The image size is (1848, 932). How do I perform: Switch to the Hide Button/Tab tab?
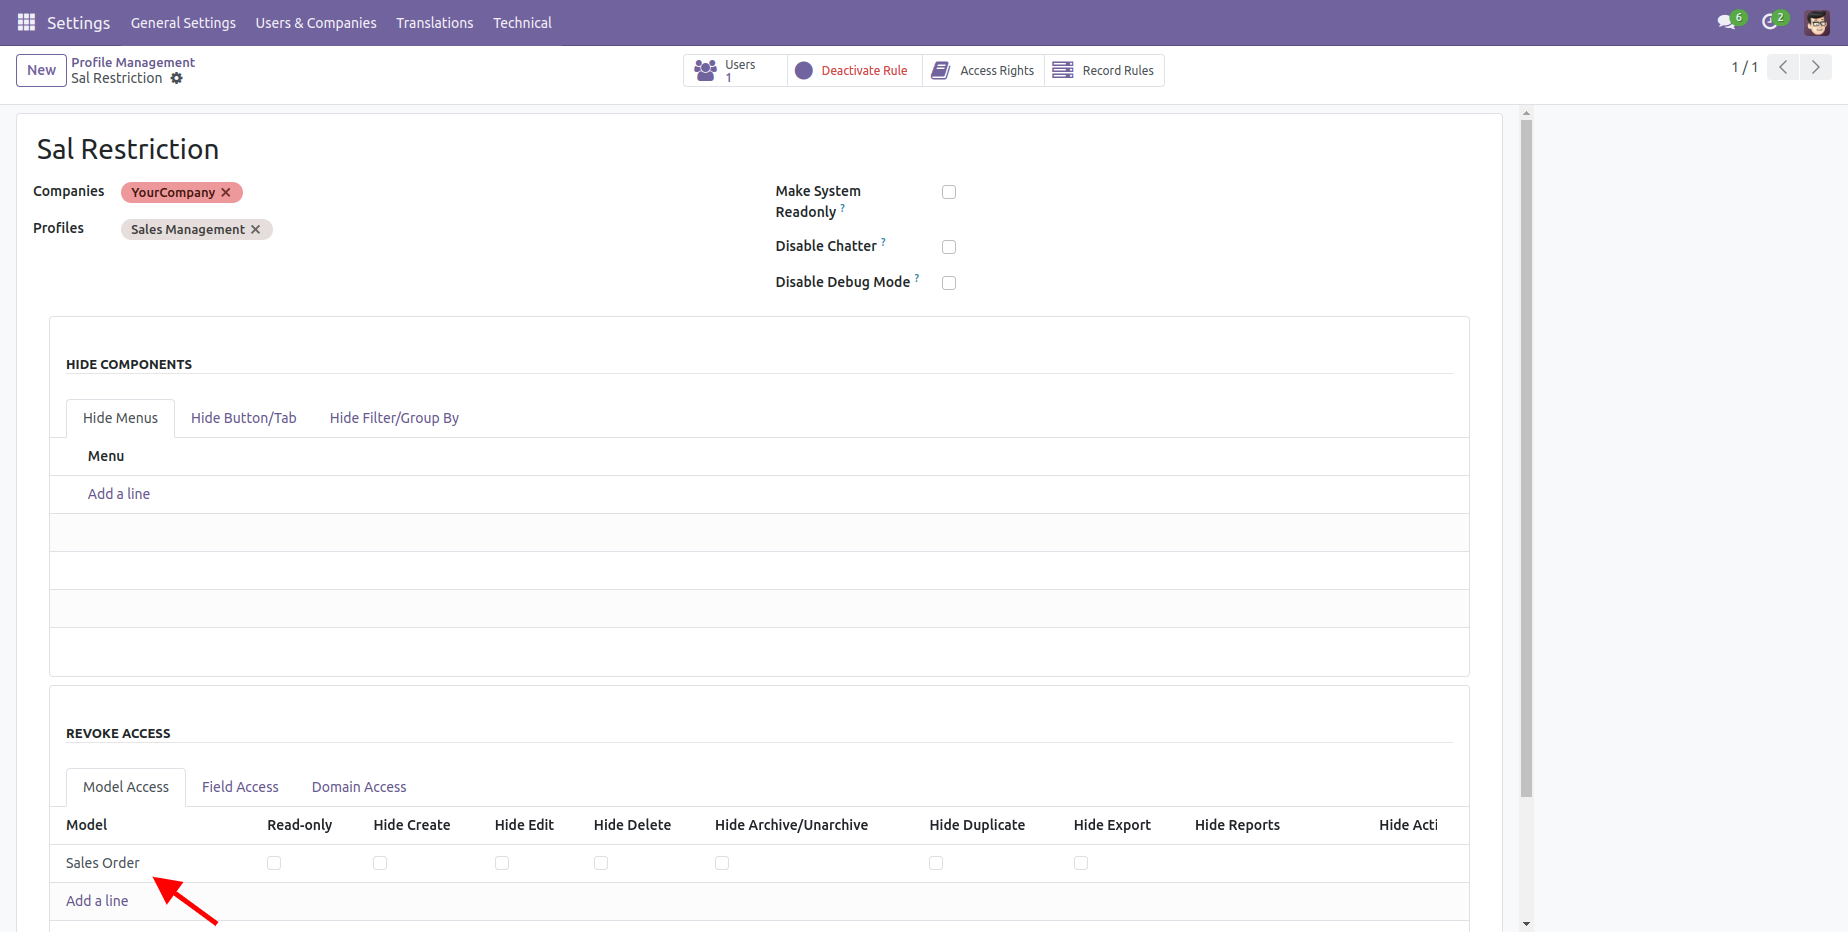click(x=244, y=418)
